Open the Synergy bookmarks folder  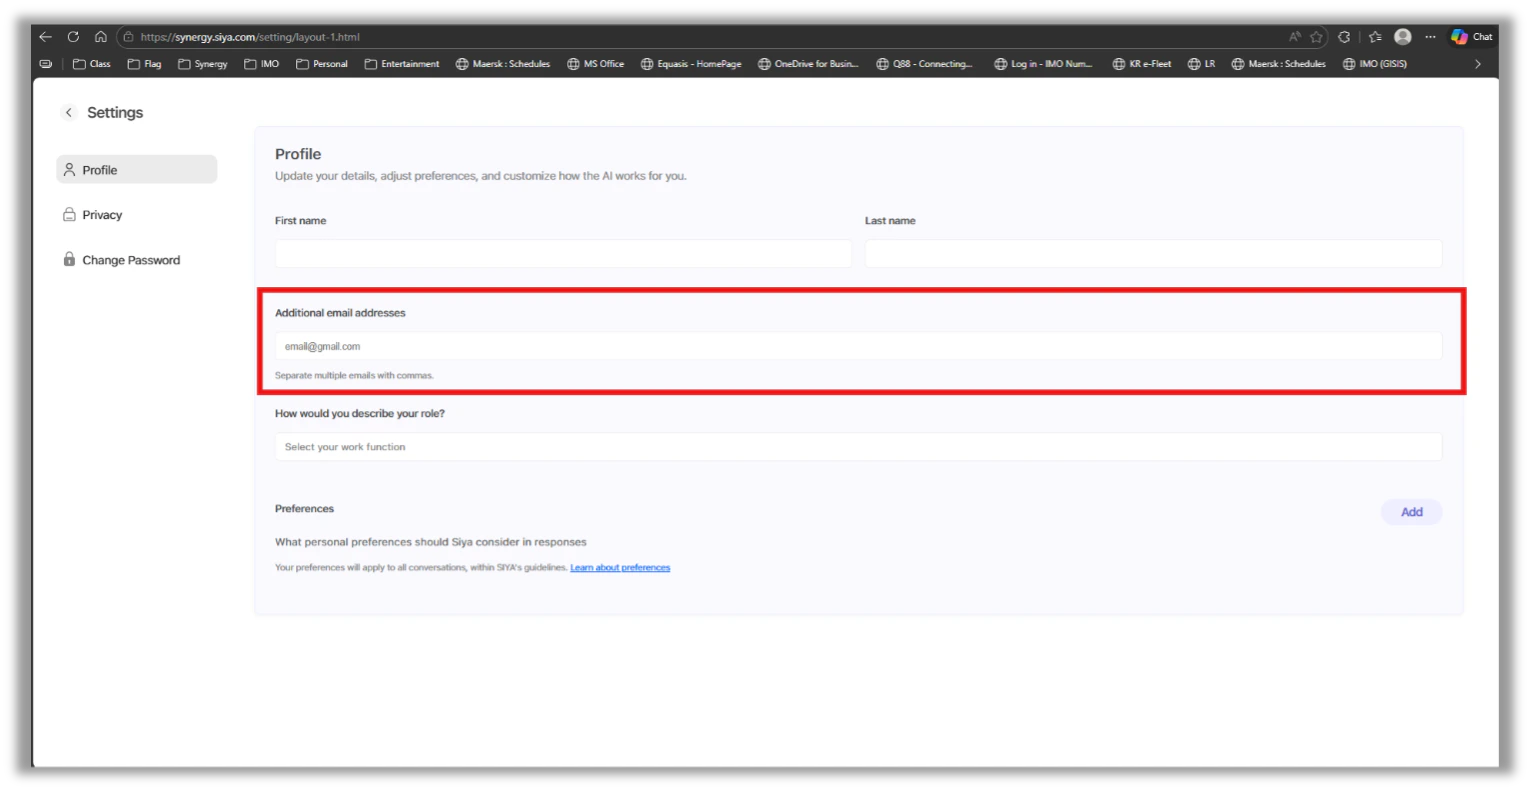[x=203, y=64]
